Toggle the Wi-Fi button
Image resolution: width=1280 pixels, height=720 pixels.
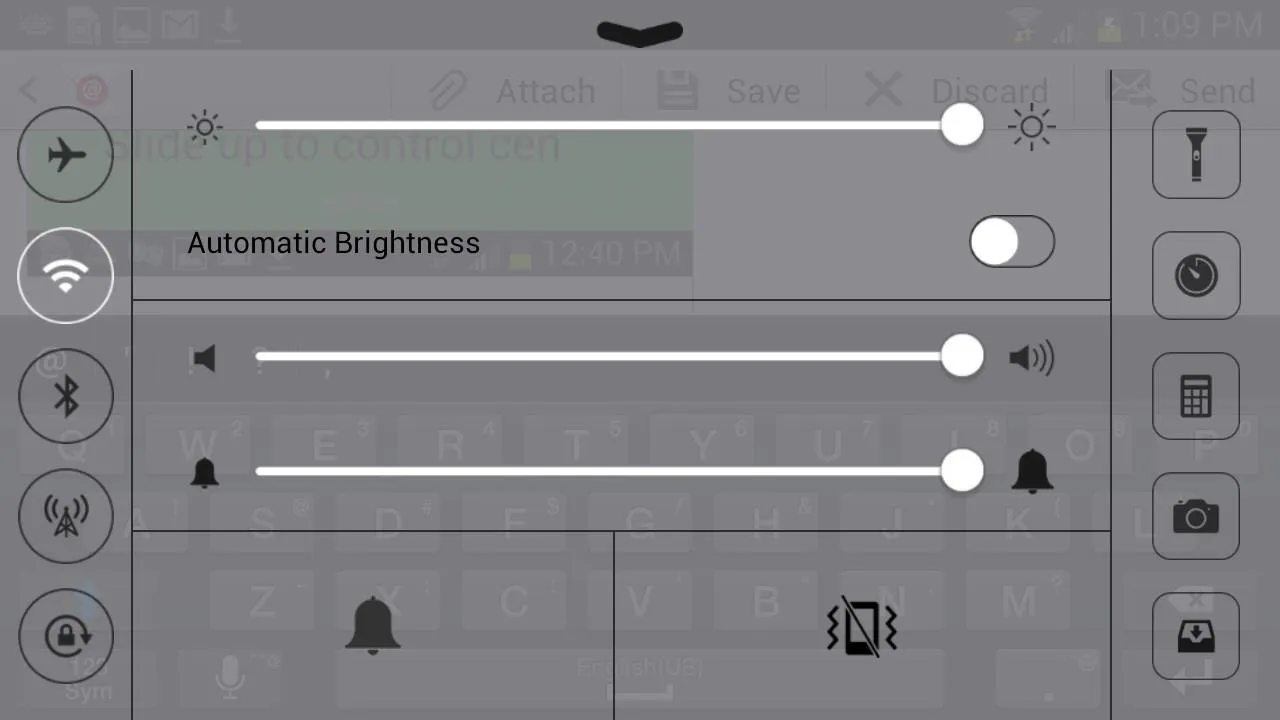coord(66,276)
